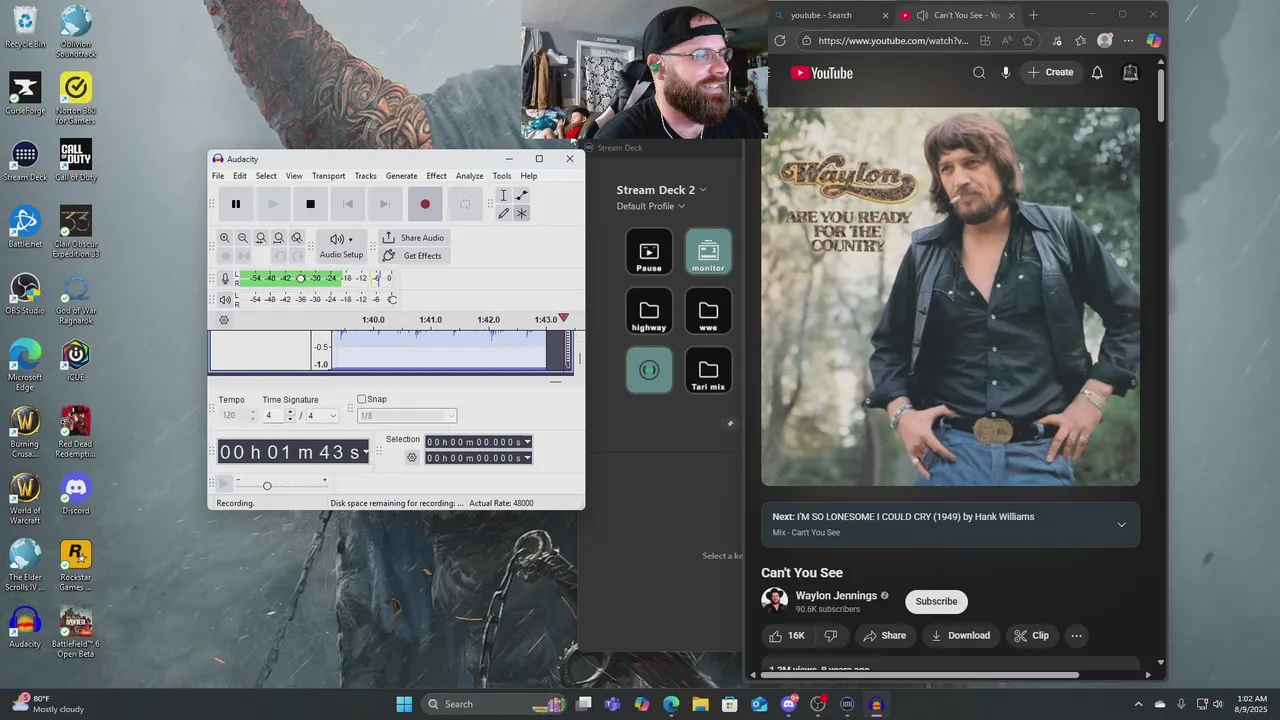Open the Effect menu
This screenshot has width=1280, height=720.
point(437,176)
